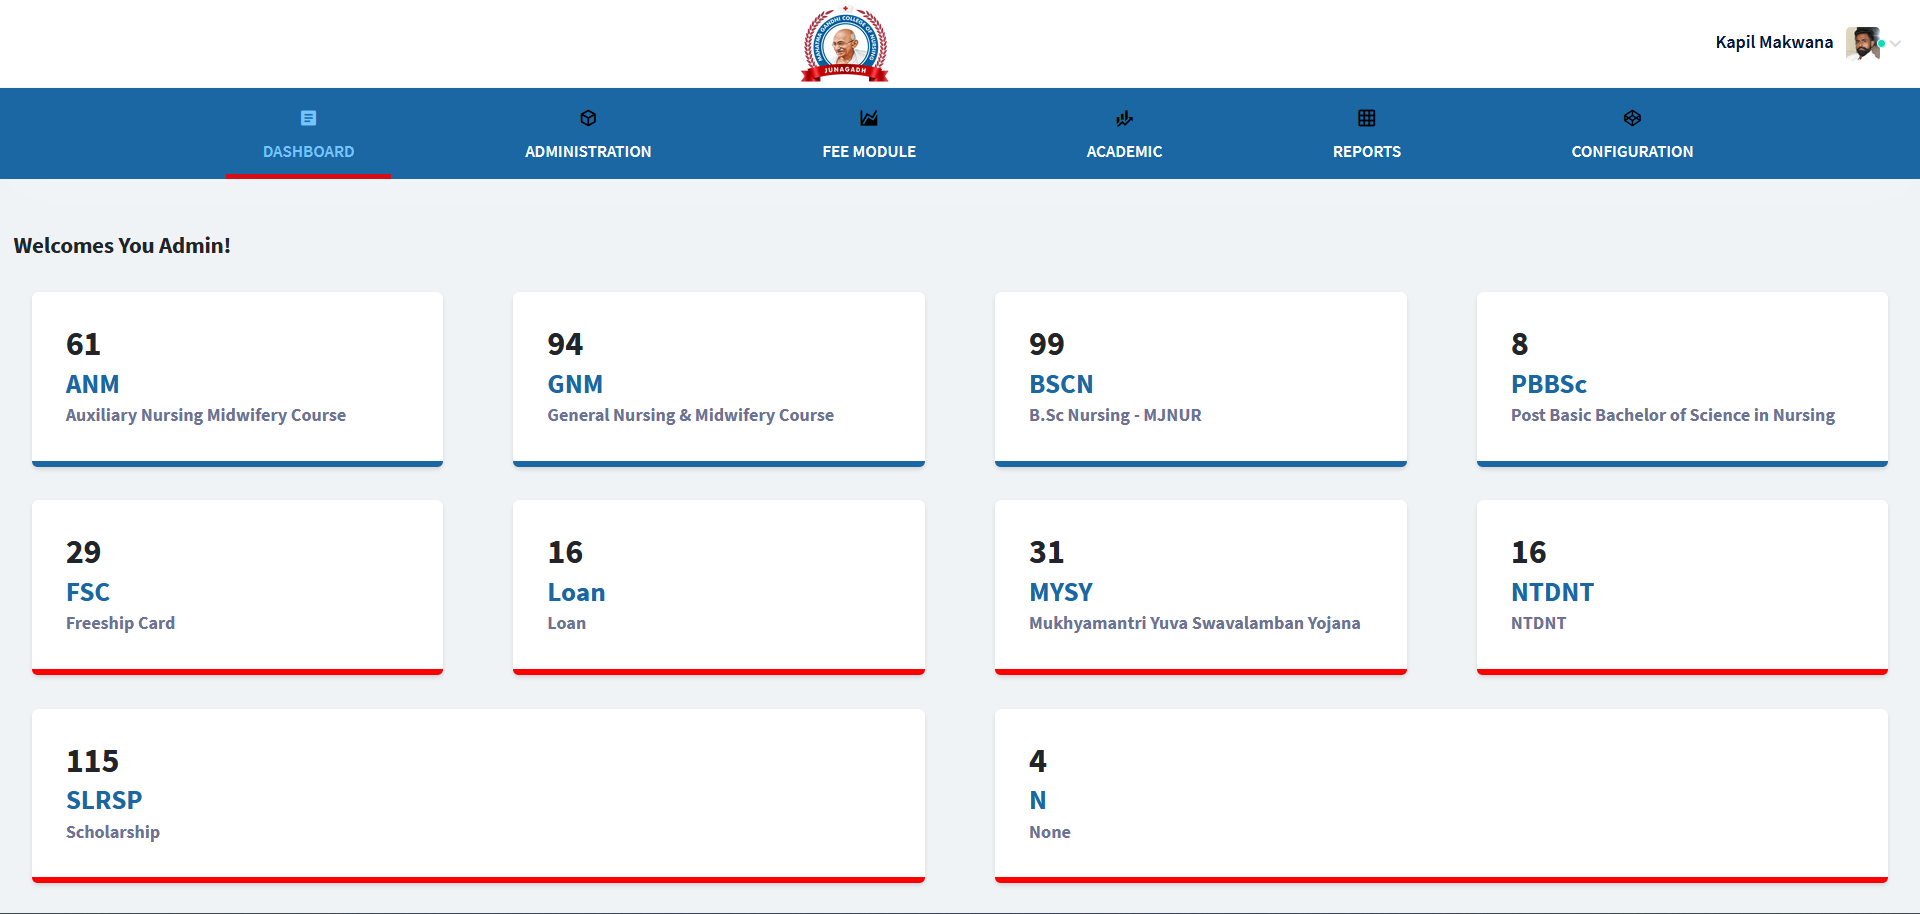
Task: Open the SLRSP Scholarship card
Action: [x=104, y=800]
